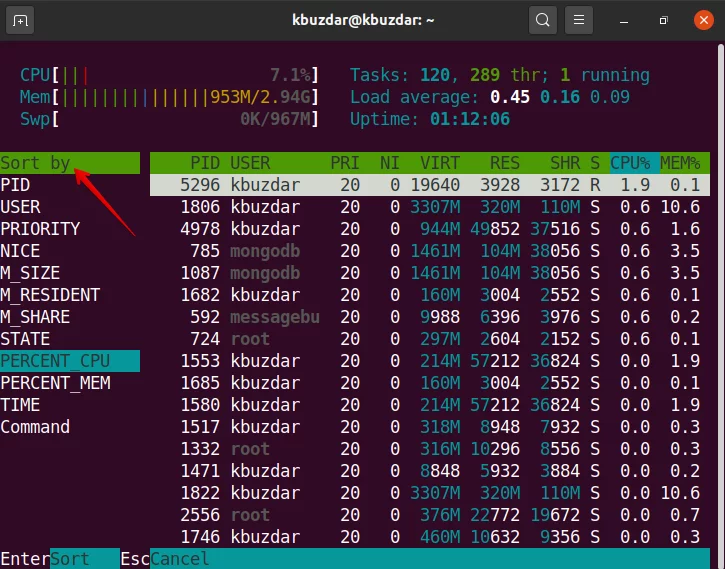Image resolution: width=725 pixels, height=569 pixels.
Task: Pick highlighted PERCENT_CPU sort option
Action: (70, 361)
